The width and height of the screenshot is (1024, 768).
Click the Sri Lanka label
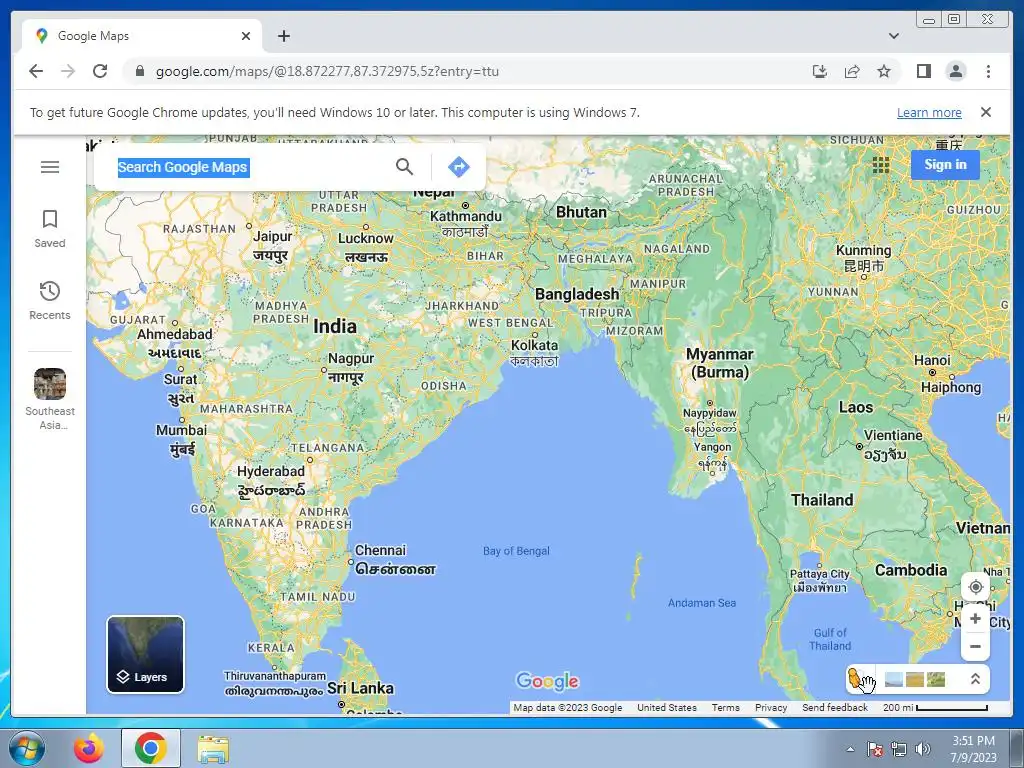click(360, 688)
